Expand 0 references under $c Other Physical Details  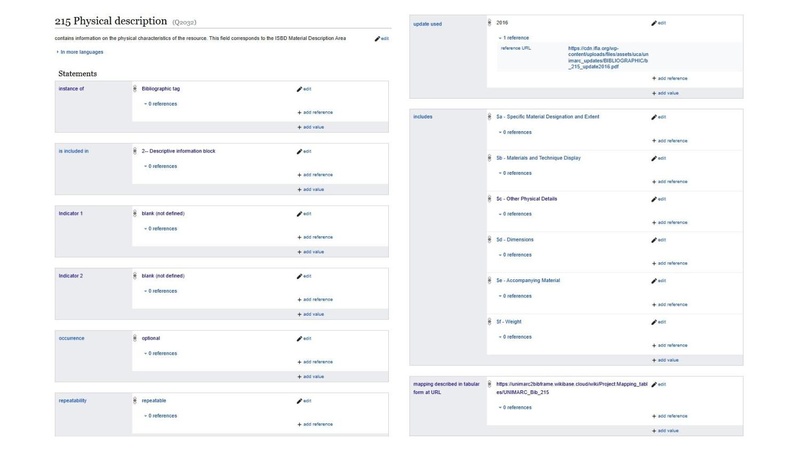[x=515, y=214]
